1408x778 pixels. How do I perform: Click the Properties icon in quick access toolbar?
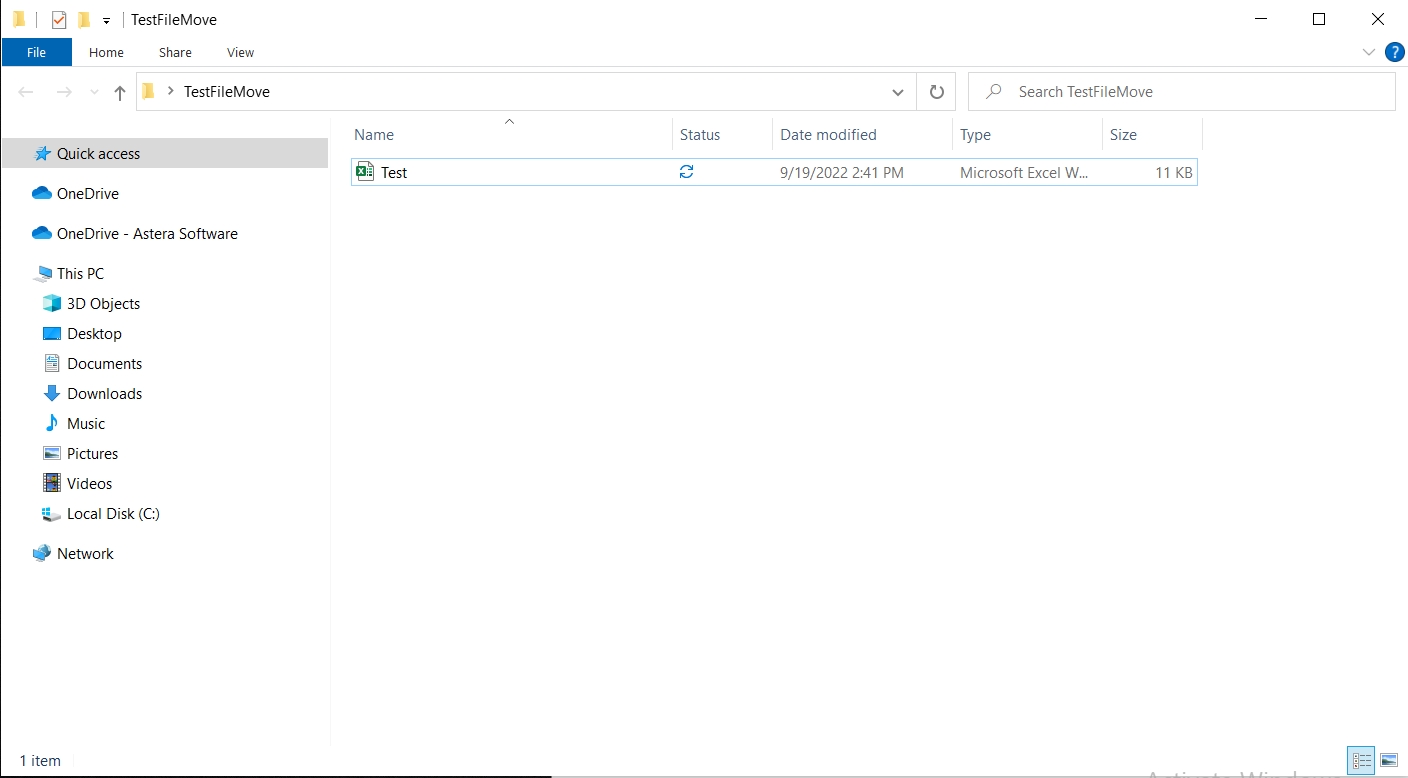[59, 20]
